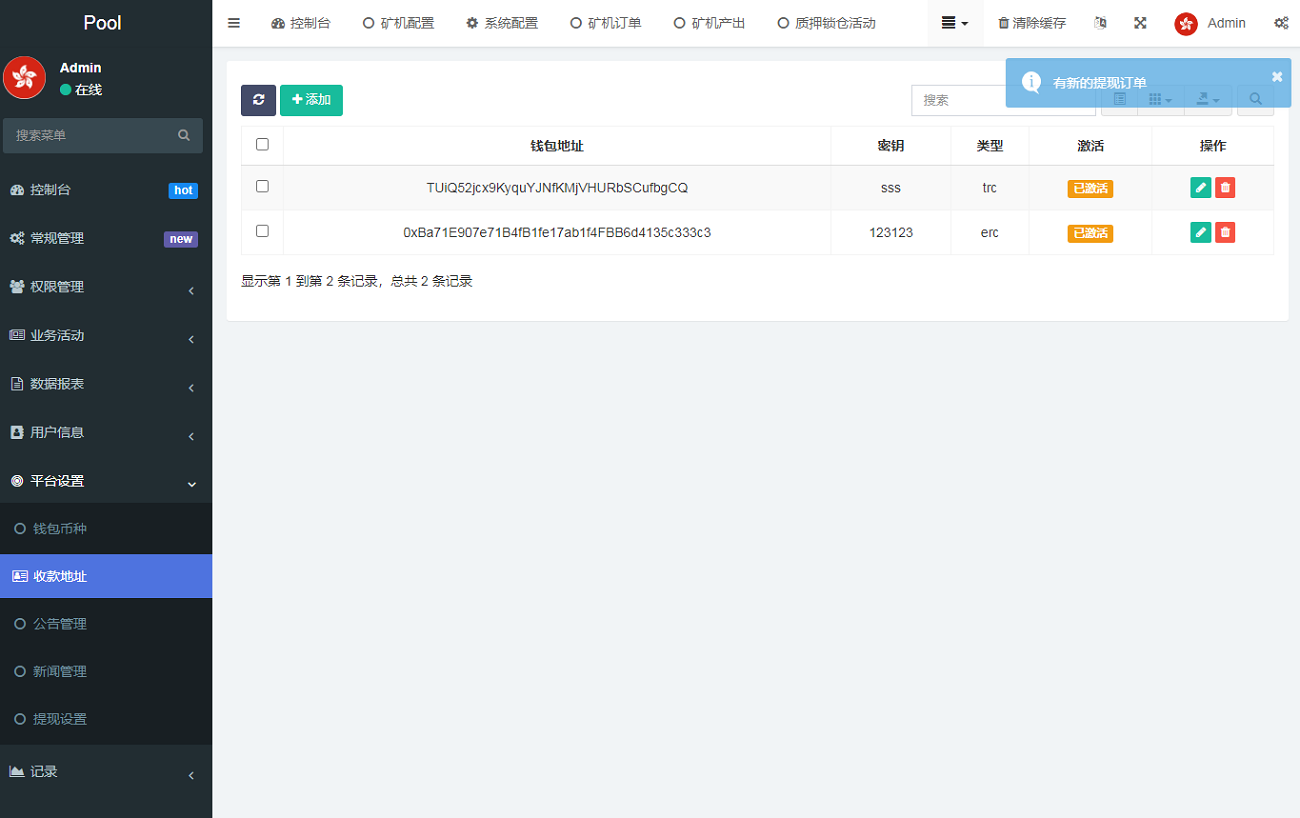The image size is (1300, 818).
Task: Edit the trc wallet address row
Action: point(1201,188)
